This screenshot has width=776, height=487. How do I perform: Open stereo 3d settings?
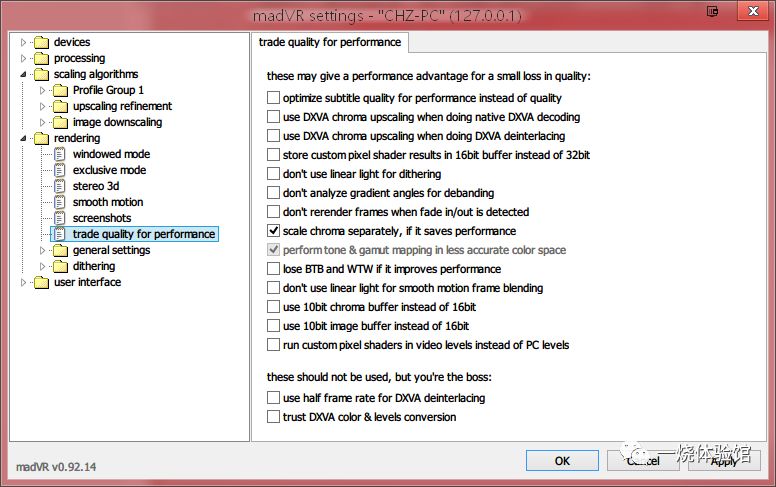coord(96,186)
